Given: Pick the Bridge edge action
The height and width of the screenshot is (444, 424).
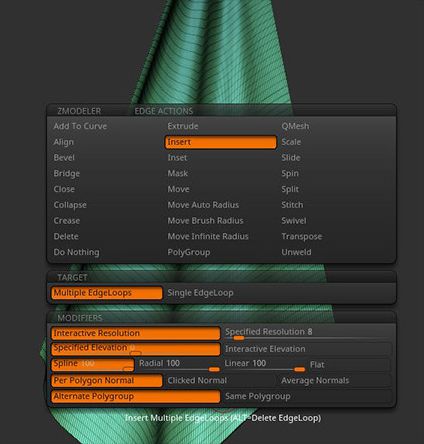Looking at the screenshot, I should [67, 174].
